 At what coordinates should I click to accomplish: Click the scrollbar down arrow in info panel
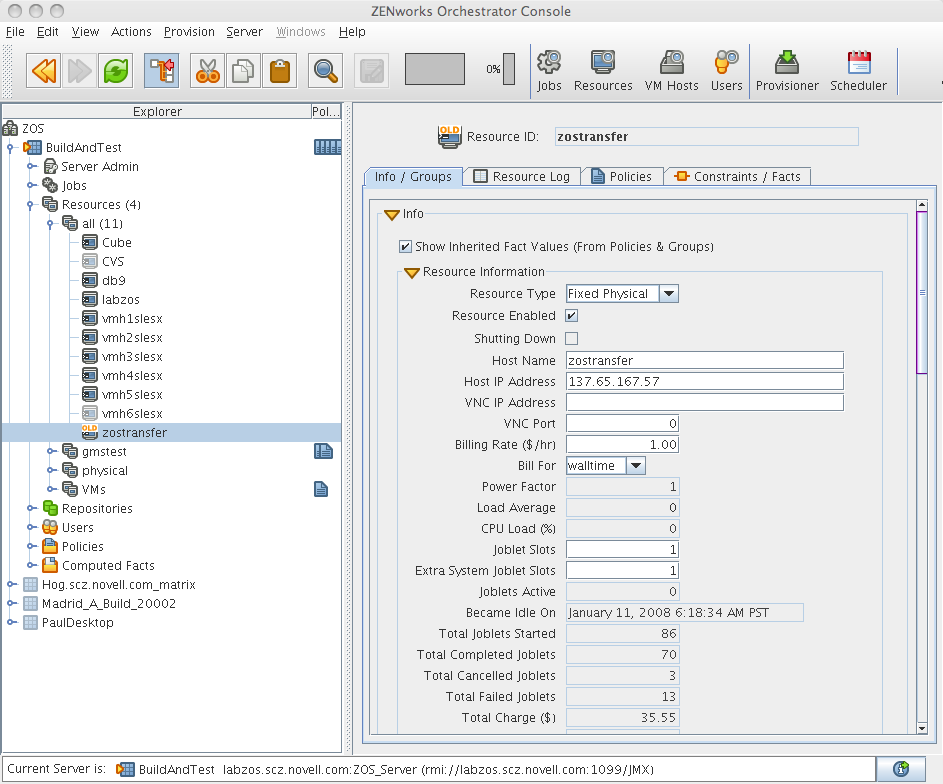[x=922, y=728]
